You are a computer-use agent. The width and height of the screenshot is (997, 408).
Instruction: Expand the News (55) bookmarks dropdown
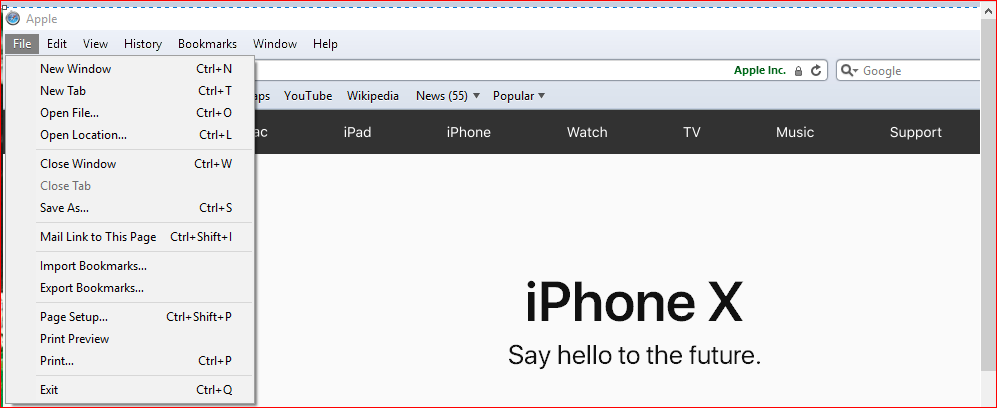click(476, 96)
